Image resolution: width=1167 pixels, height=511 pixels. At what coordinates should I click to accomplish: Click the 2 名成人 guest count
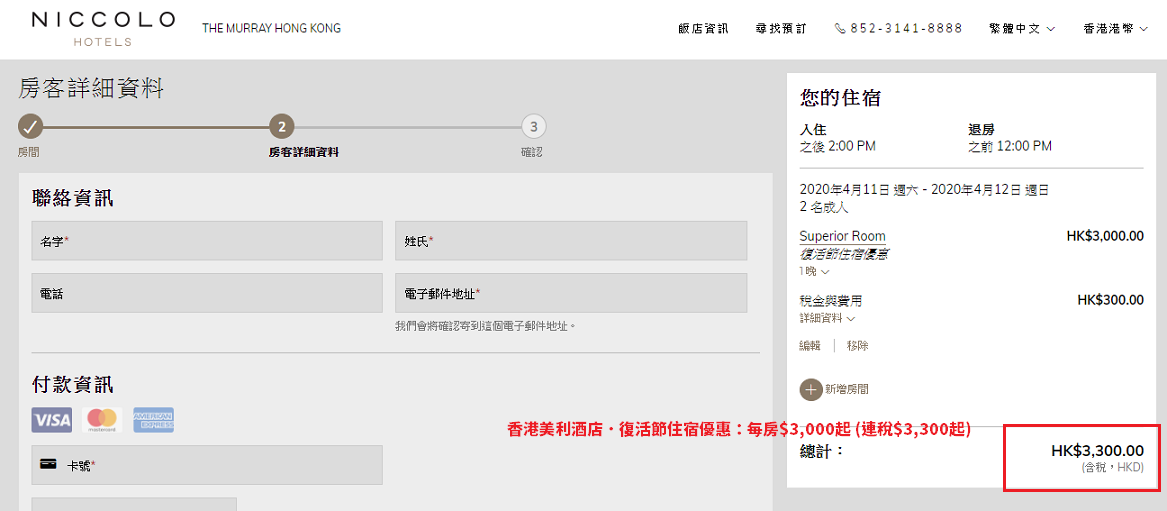point(824,208)
